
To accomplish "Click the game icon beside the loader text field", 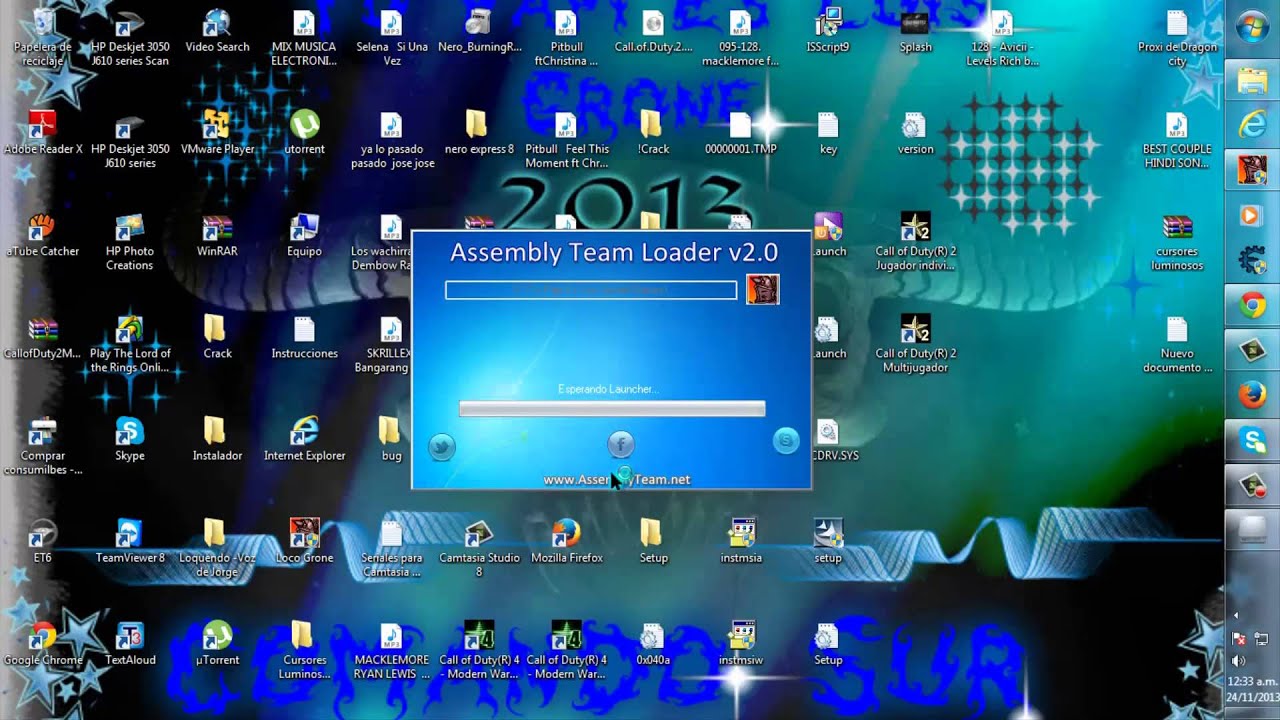I will pyautogui.click(x=762, y=290).
